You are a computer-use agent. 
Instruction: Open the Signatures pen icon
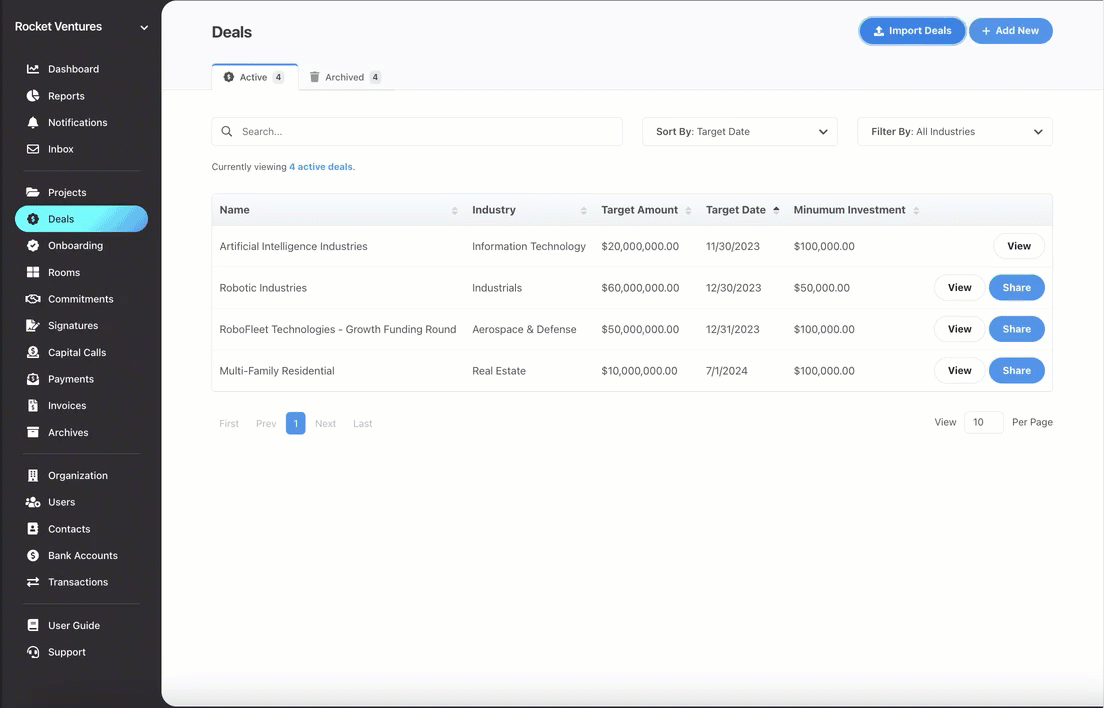32,325
